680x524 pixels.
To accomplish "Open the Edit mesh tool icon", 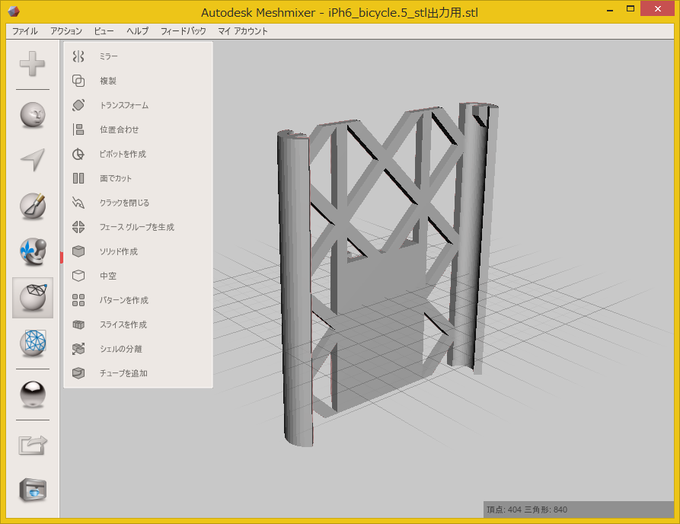I will tap(33, 298).
